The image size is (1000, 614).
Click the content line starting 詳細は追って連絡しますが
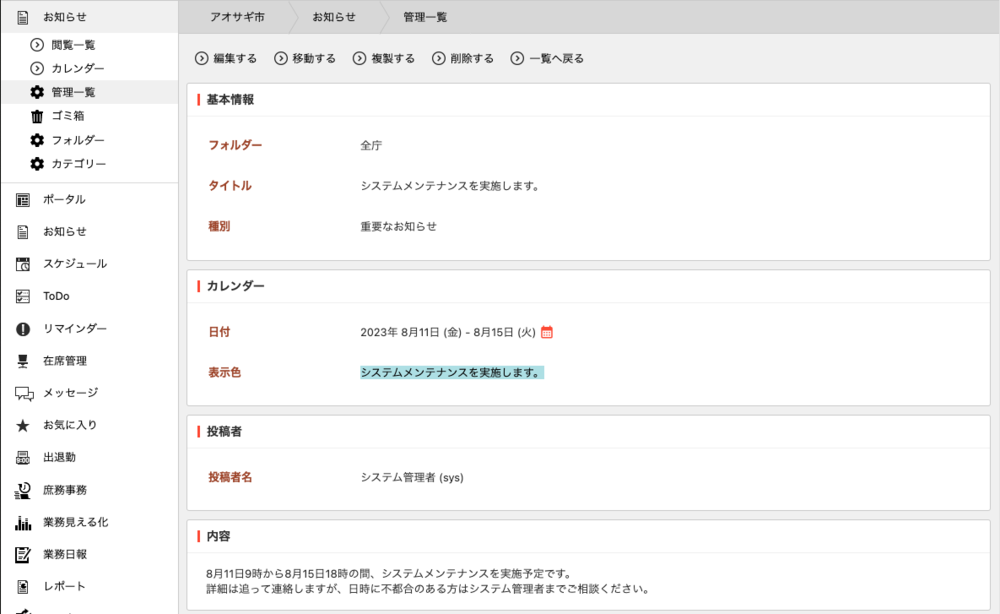[427, 589]
